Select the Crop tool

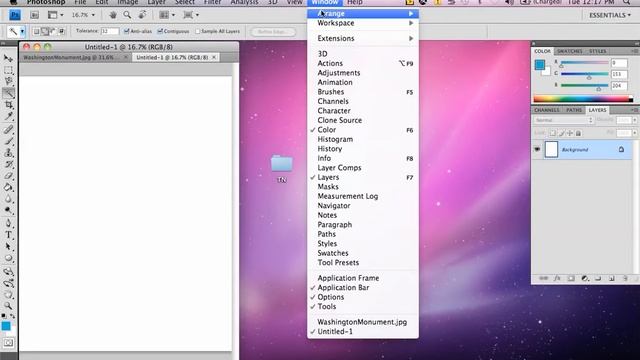(8, 105)
